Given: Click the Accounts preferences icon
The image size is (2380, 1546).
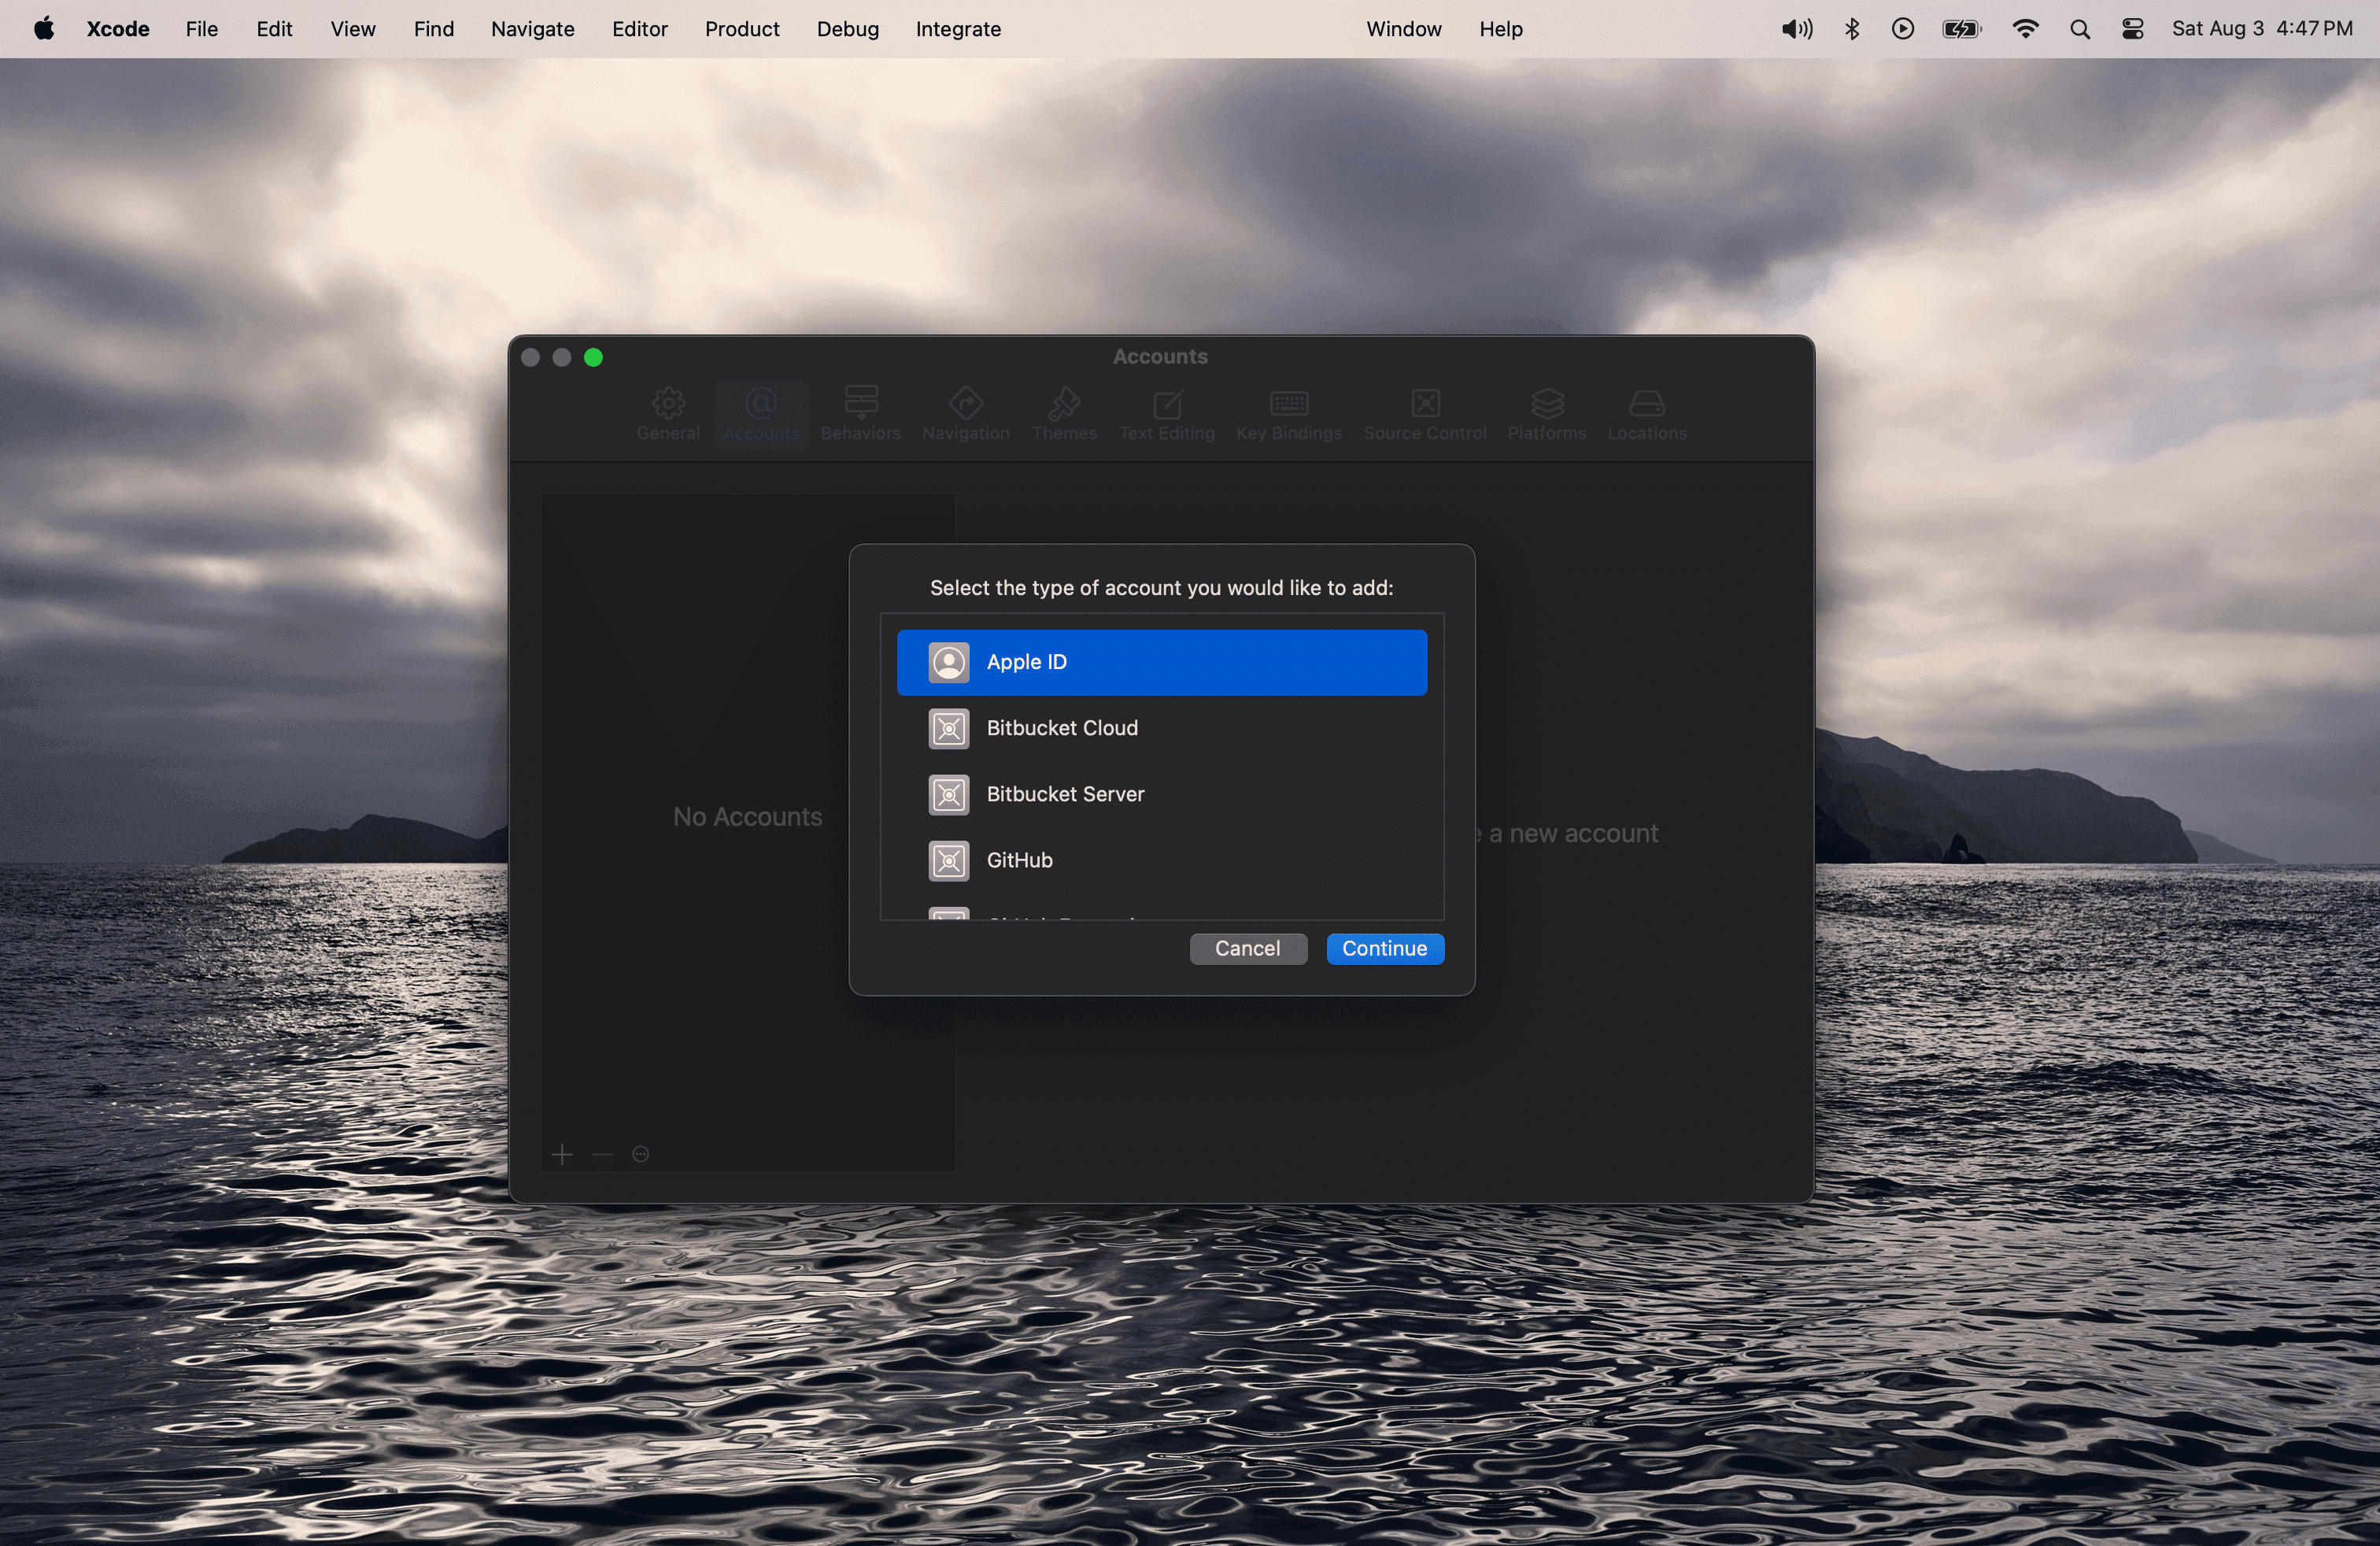Looking at the screenshot, I should point(761,413).
